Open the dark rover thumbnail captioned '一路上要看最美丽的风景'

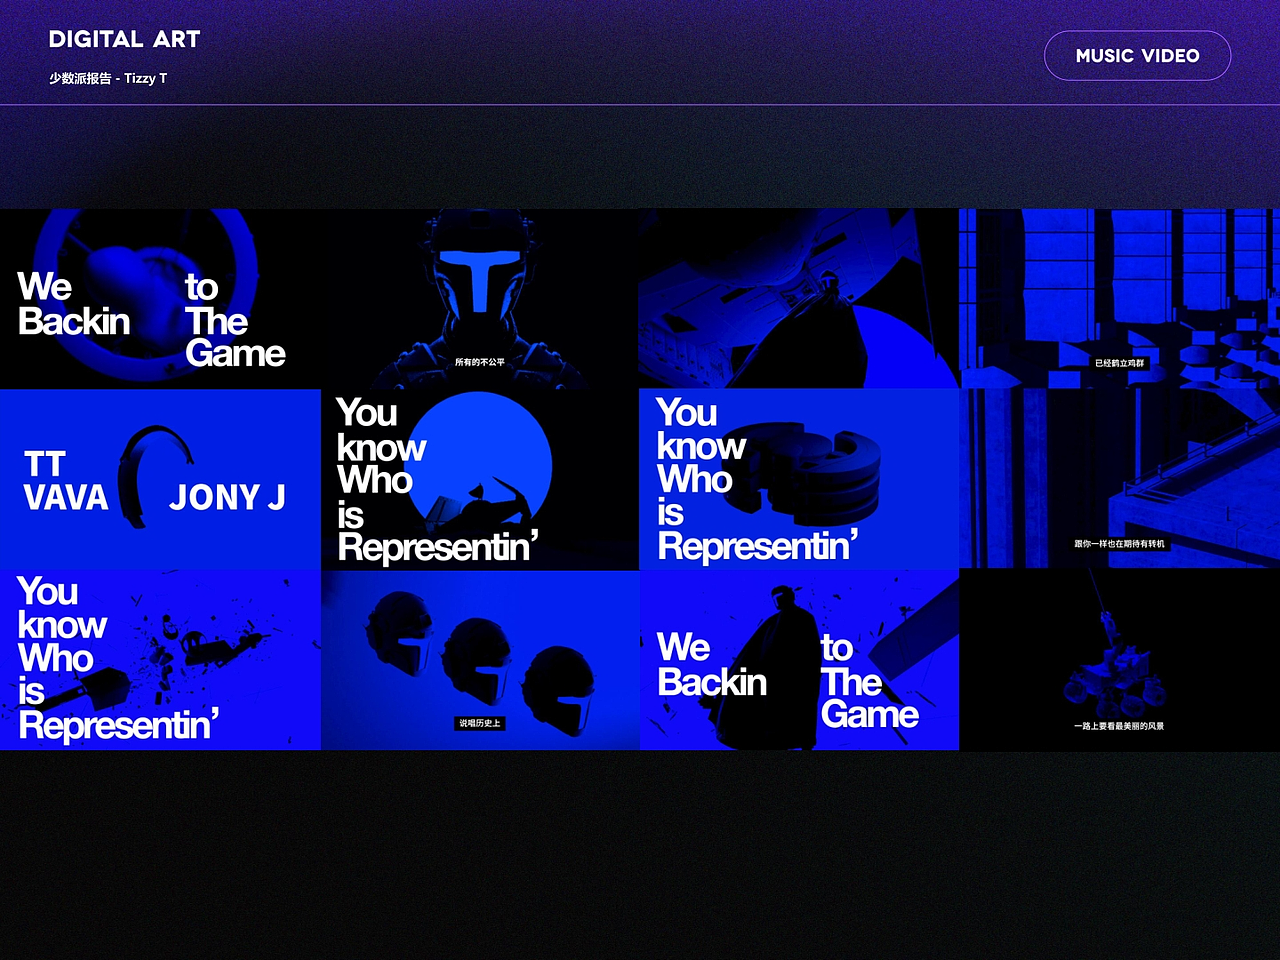1120,660
